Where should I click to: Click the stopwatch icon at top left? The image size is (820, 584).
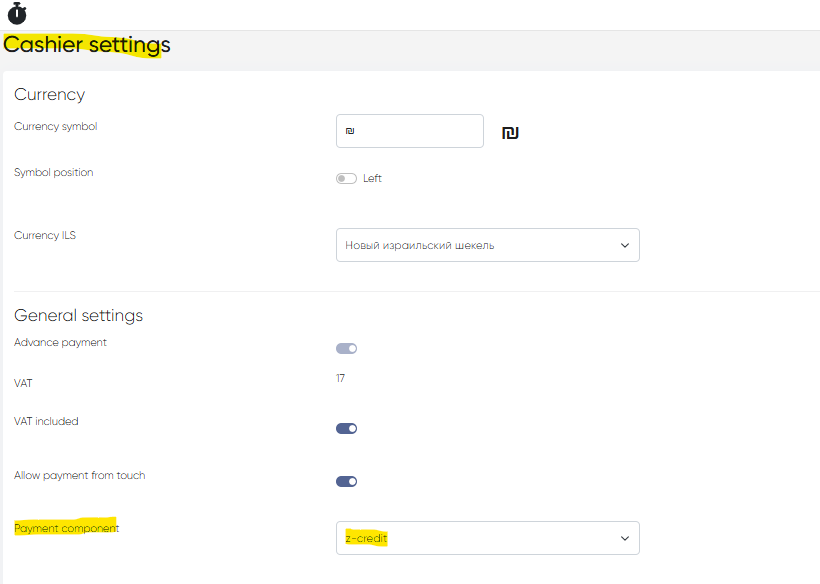coord(17,13)
